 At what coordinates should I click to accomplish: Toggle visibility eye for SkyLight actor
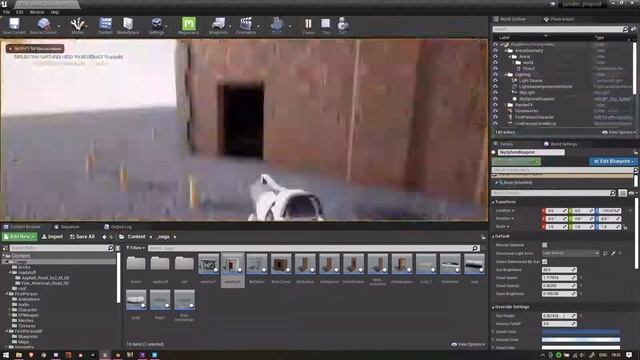(495, 93)
